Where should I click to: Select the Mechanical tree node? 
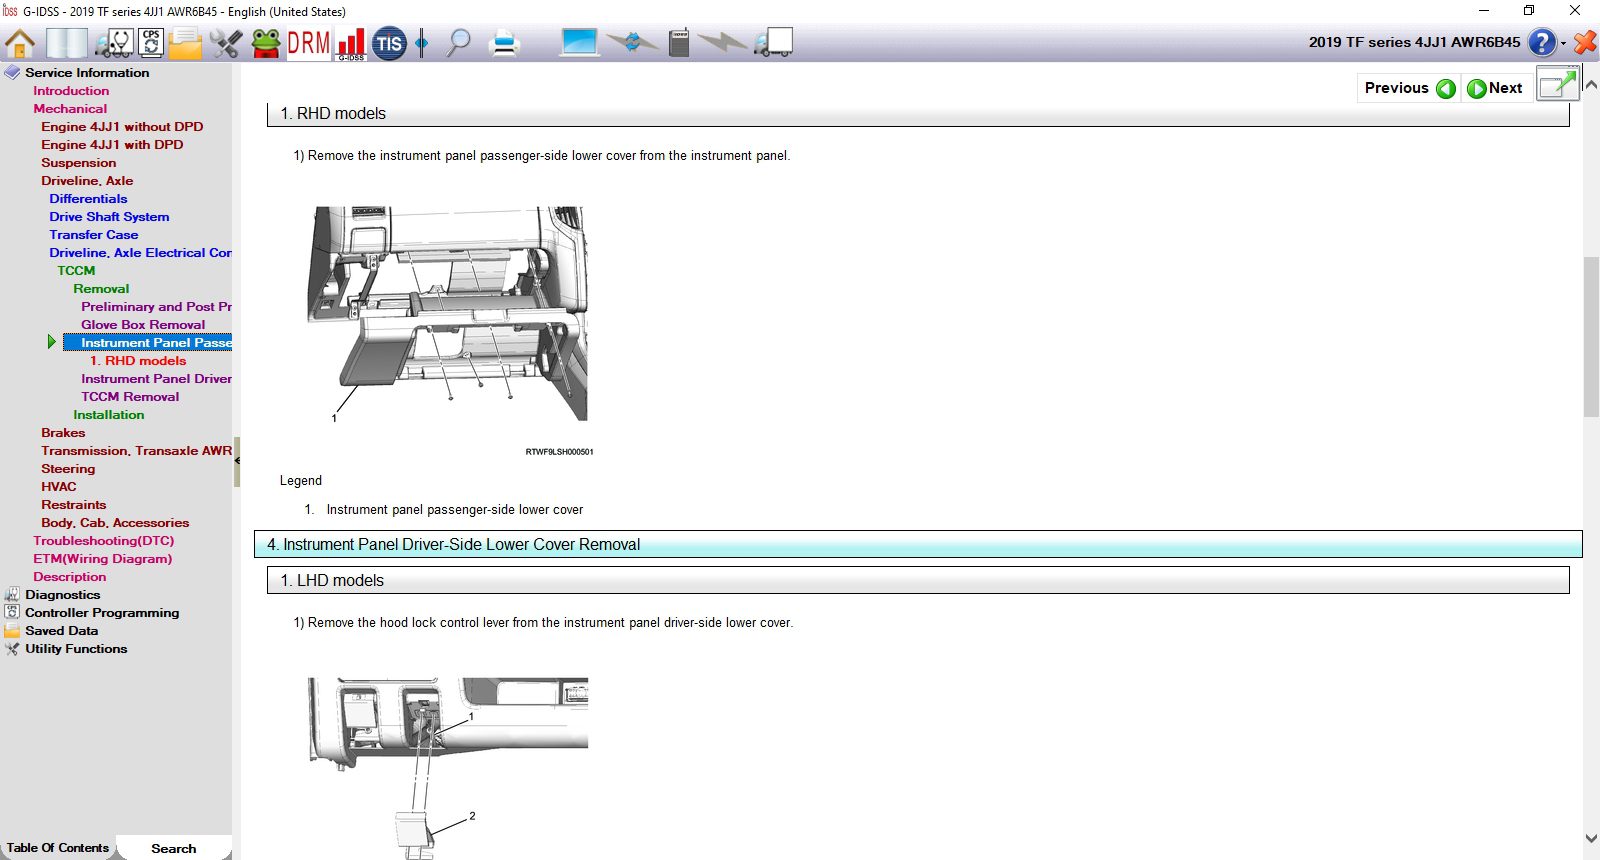(x=70, y=109)
